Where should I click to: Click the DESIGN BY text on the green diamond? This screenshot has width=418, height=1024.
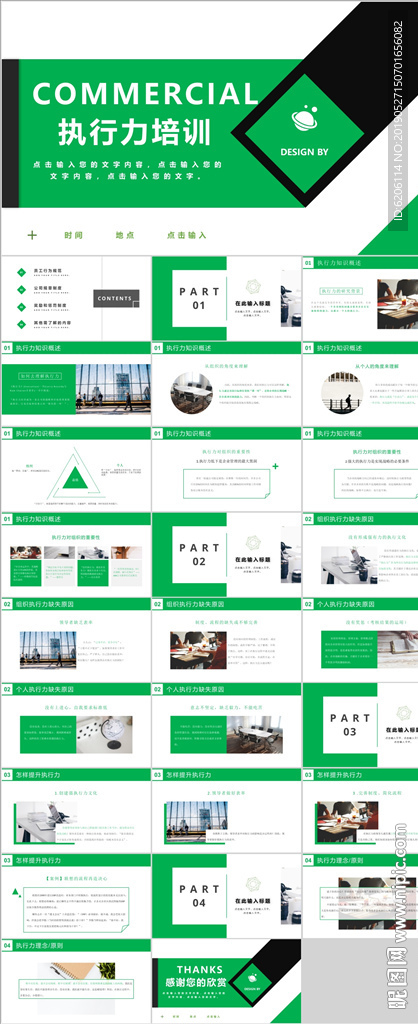304,152
